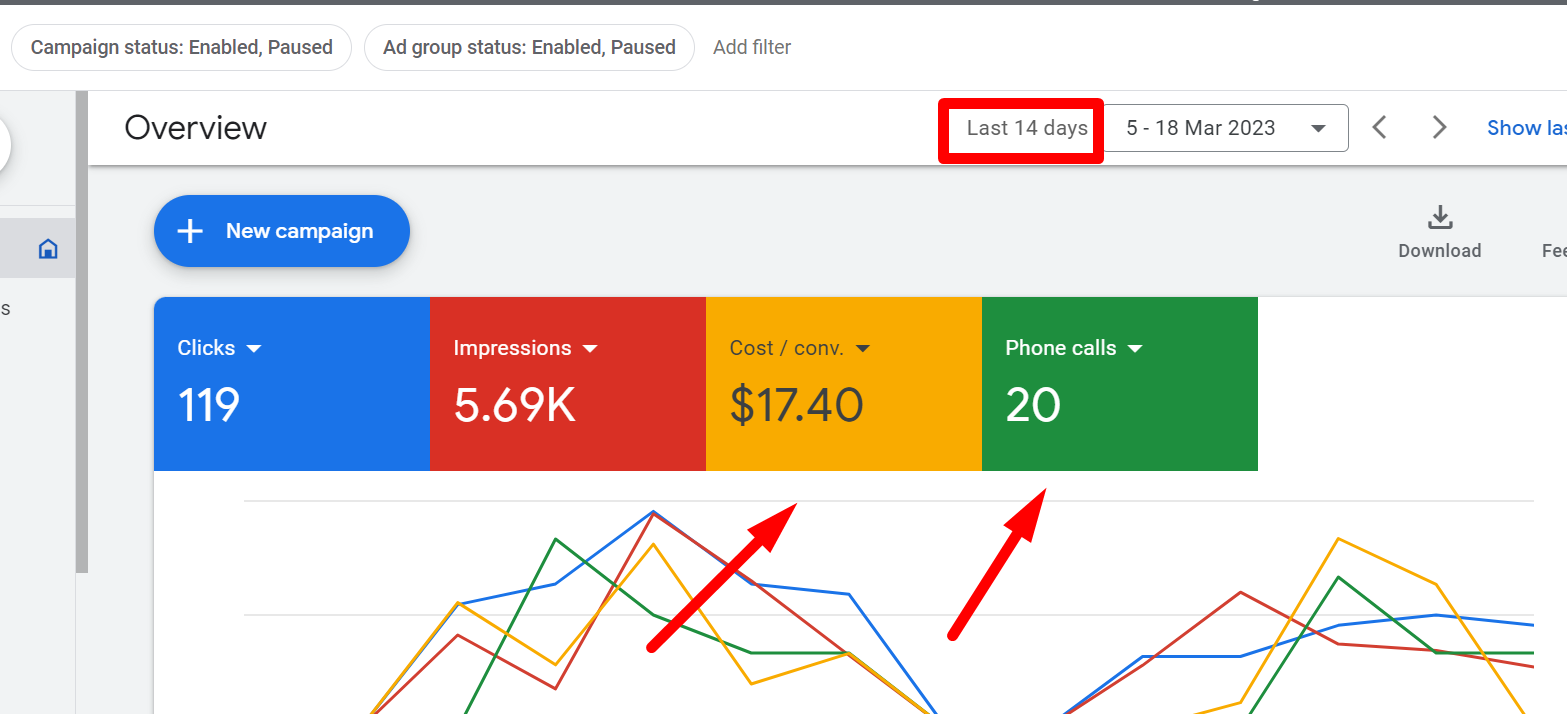Image resolution: width=1567 pixels, height=714 pixels.
Task: Edit the Ad group status filter chip
Action: 529,48
